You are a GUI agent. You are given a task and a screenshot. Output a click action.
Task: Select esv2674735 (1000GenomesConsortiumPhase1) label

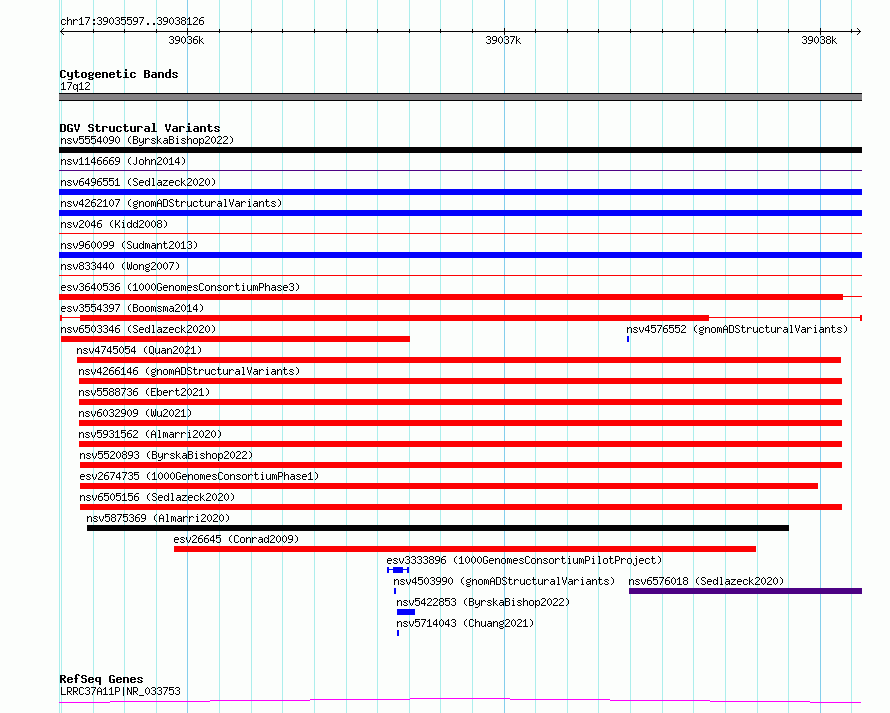click(199, 476)
